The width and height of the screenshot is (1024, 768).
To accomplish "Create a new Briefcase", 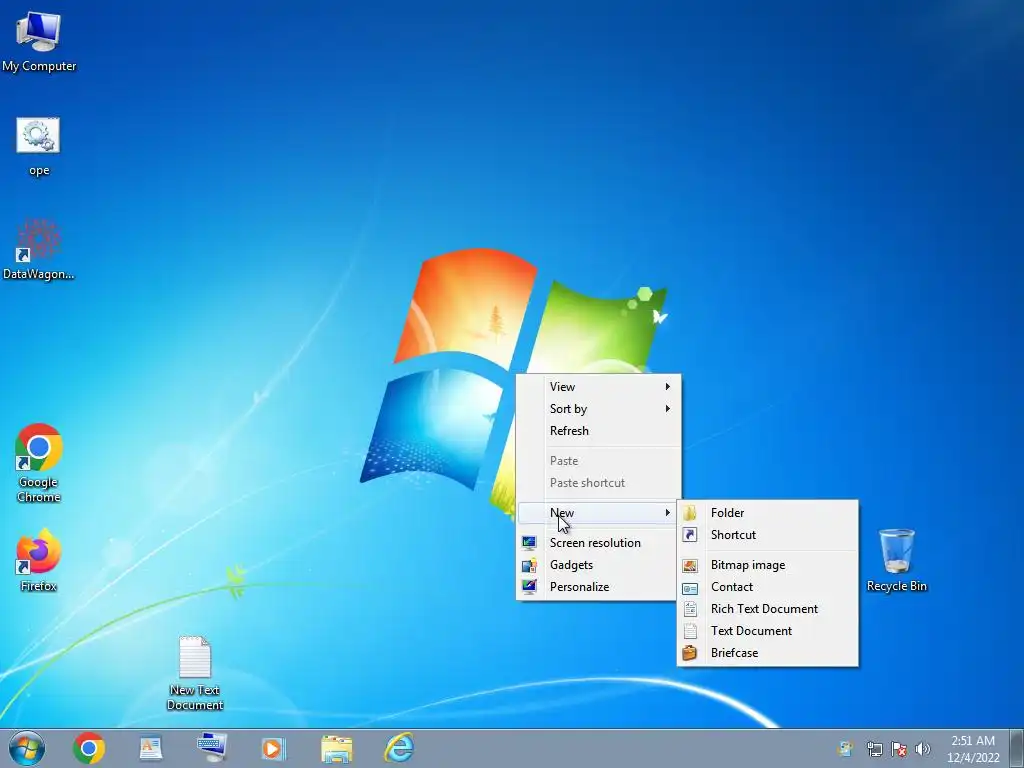I will click(x=767, y=652).
